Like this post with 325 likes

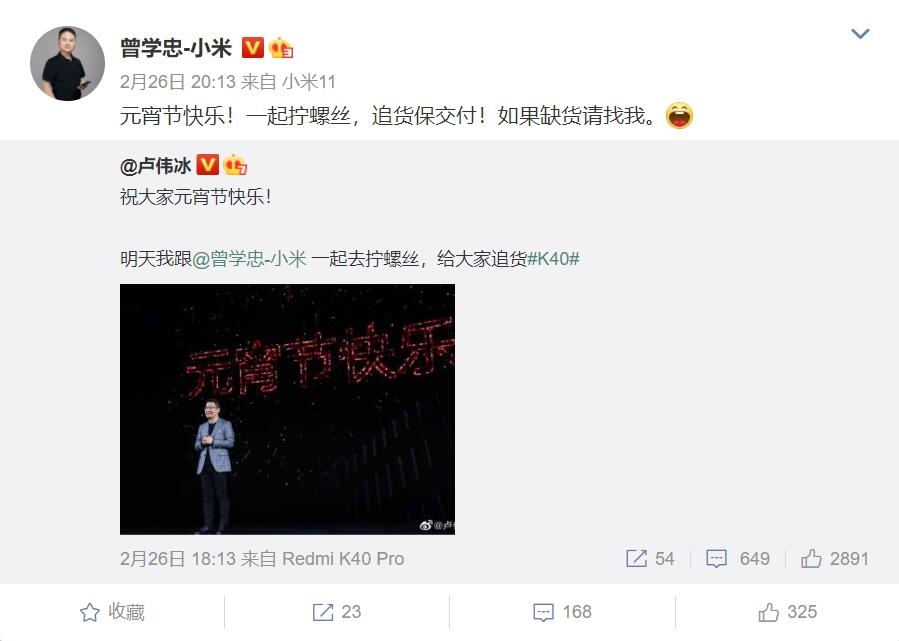787,612
